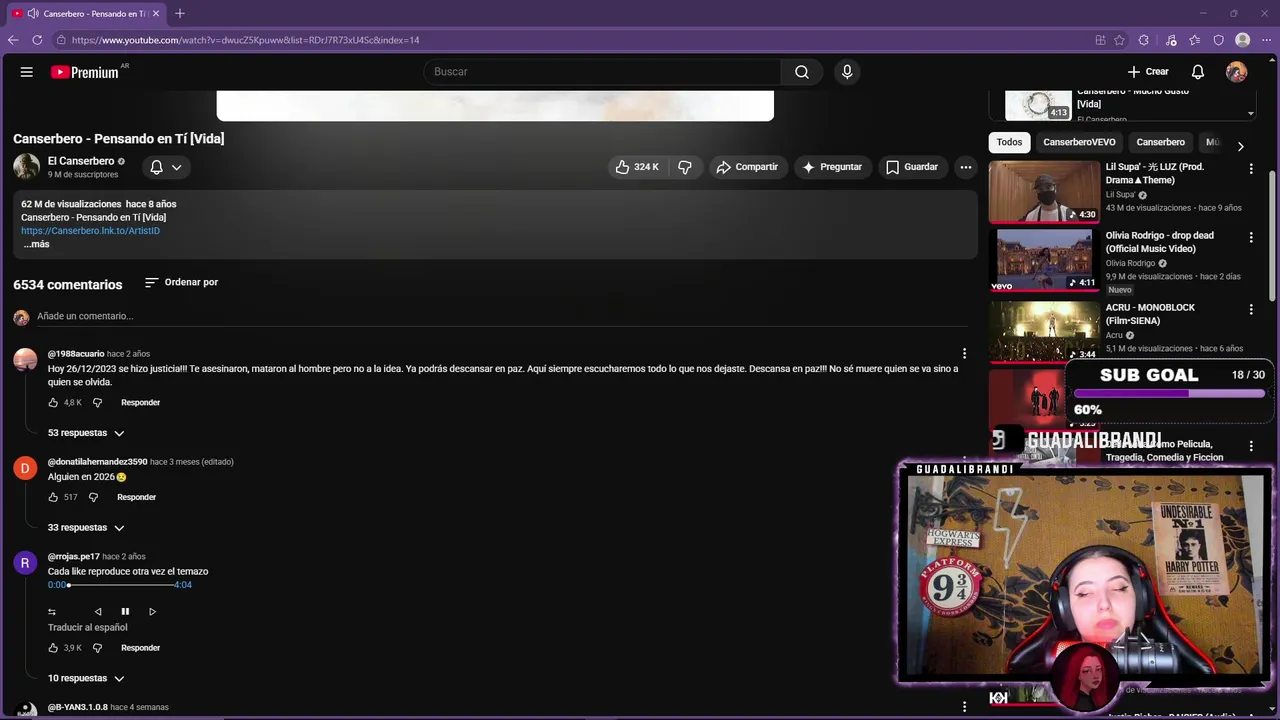The image size is (1280, 720).
Task: Reload the page in the browser
Action: pos(37,40)
